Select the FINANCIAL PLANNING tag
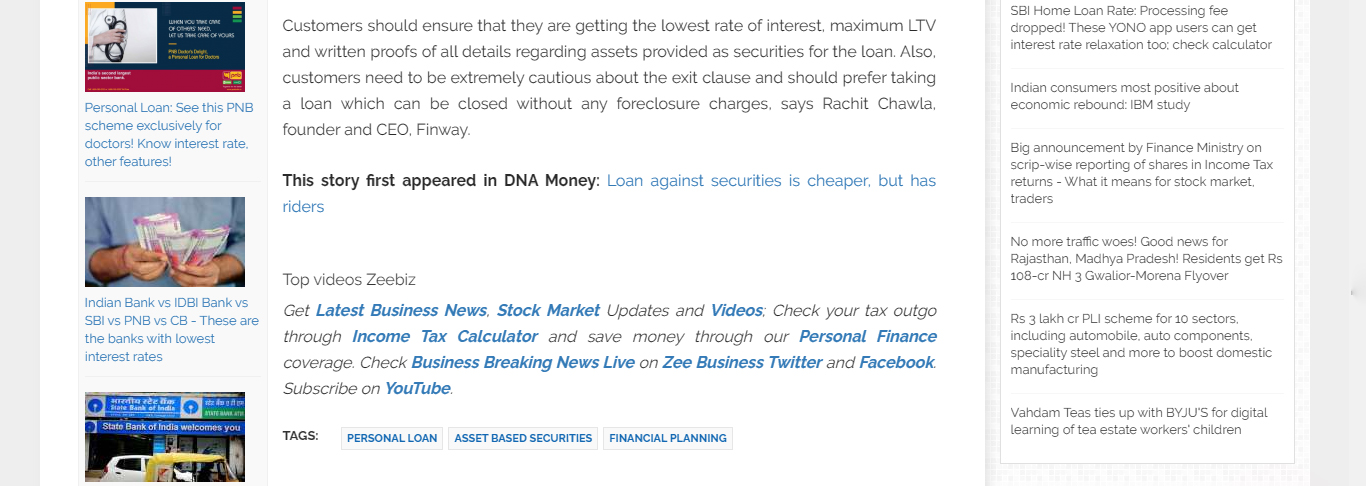 pos(667,438)
